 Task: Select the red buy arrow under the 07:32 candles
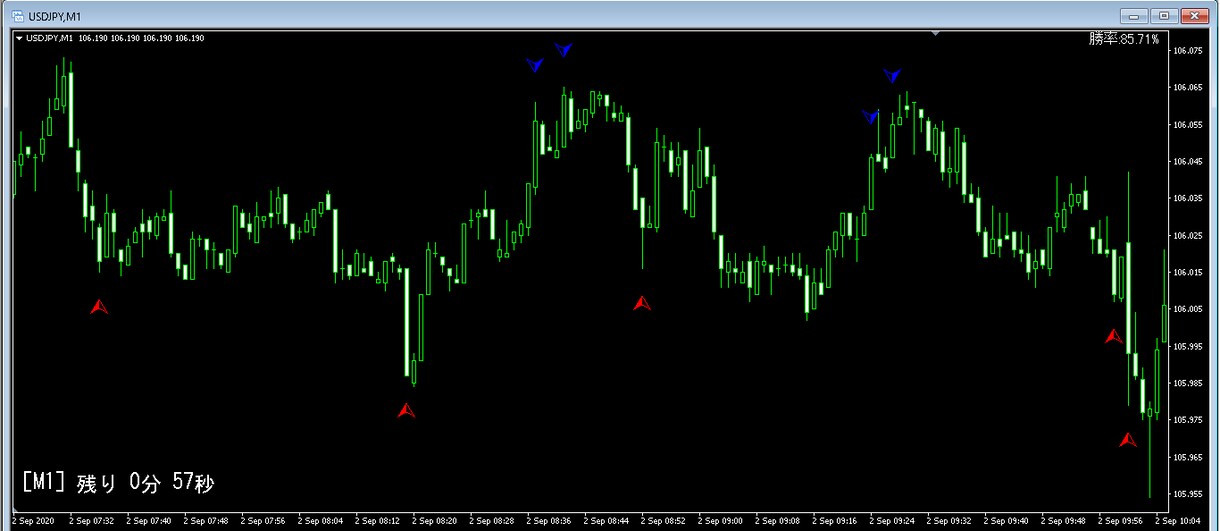point(98,306)
